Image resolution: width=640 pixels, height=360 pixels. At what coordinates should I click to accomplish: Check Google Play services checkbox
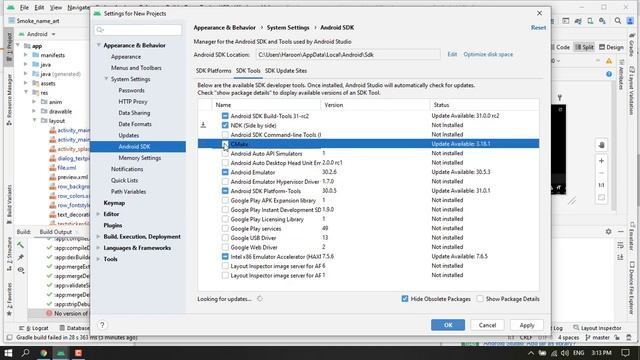[x=225, y=229]
